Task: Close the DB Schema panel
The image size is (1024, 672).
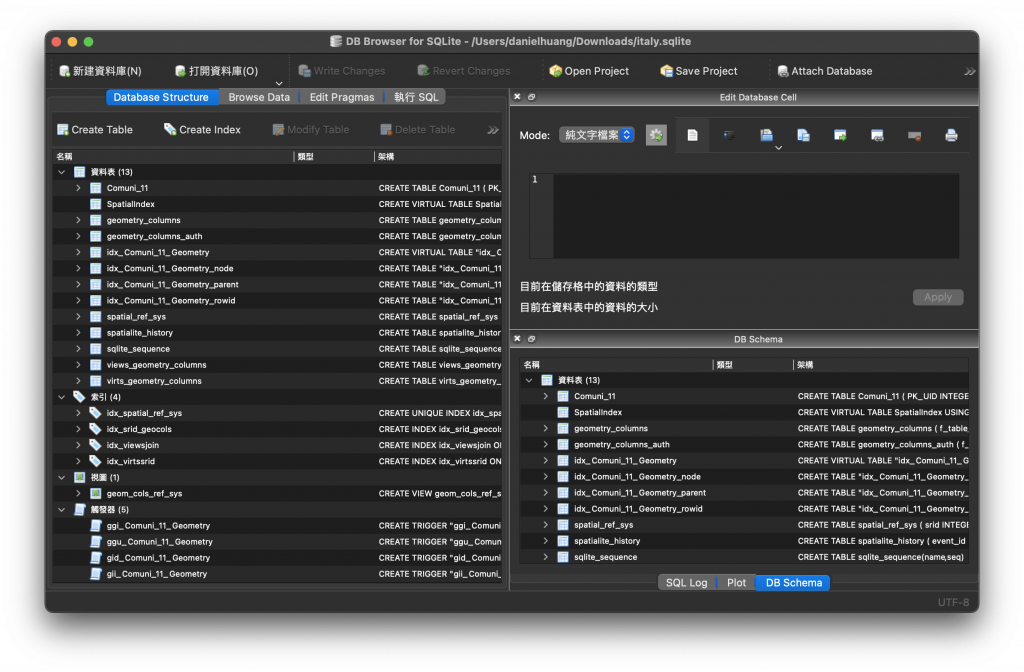Action: click(517, 339)
